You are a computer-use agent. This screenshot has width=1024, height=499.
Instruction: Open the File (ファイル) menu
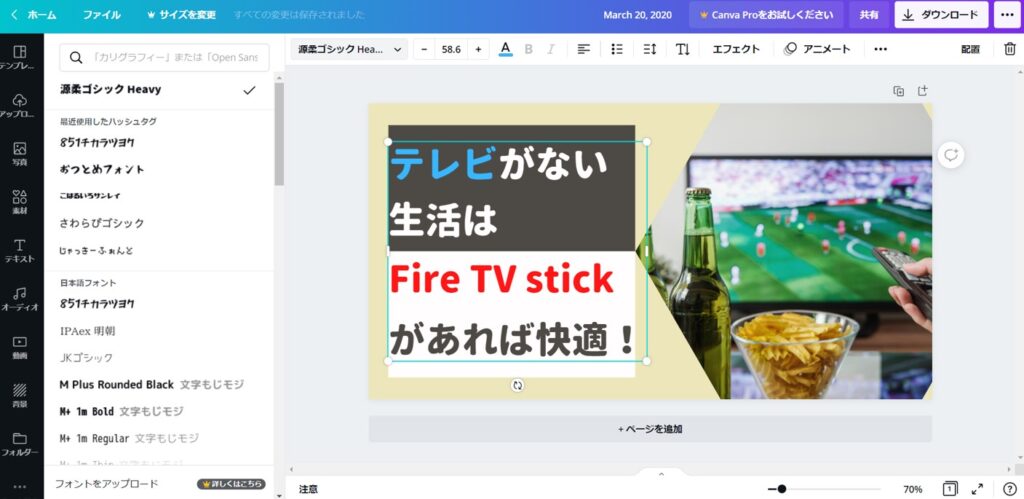pos(101,14)
